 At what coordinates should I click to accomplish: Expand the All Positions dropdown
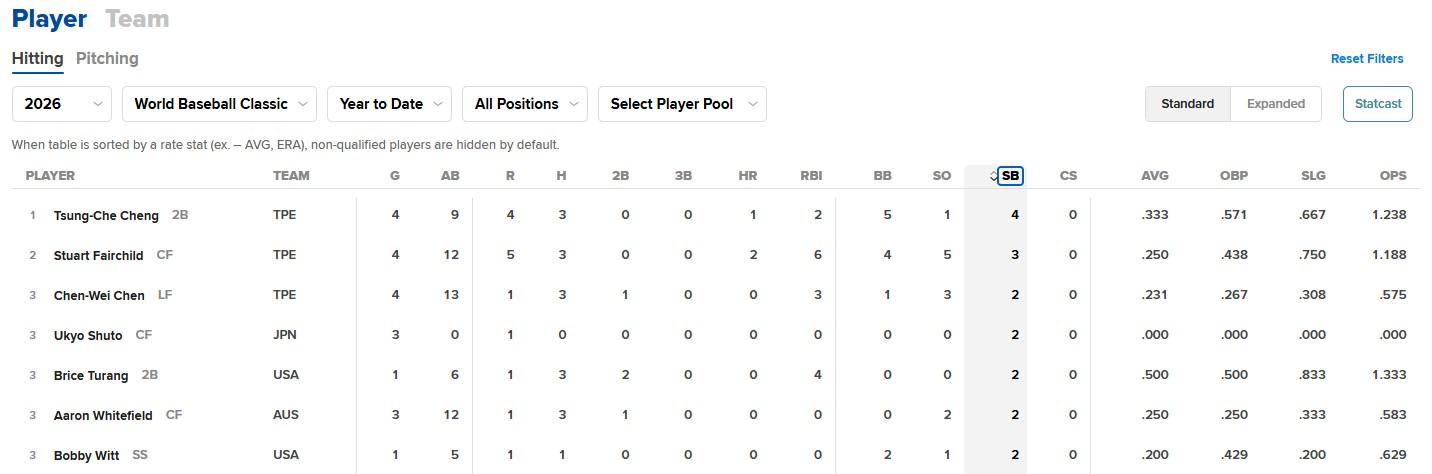coord(525,104)
